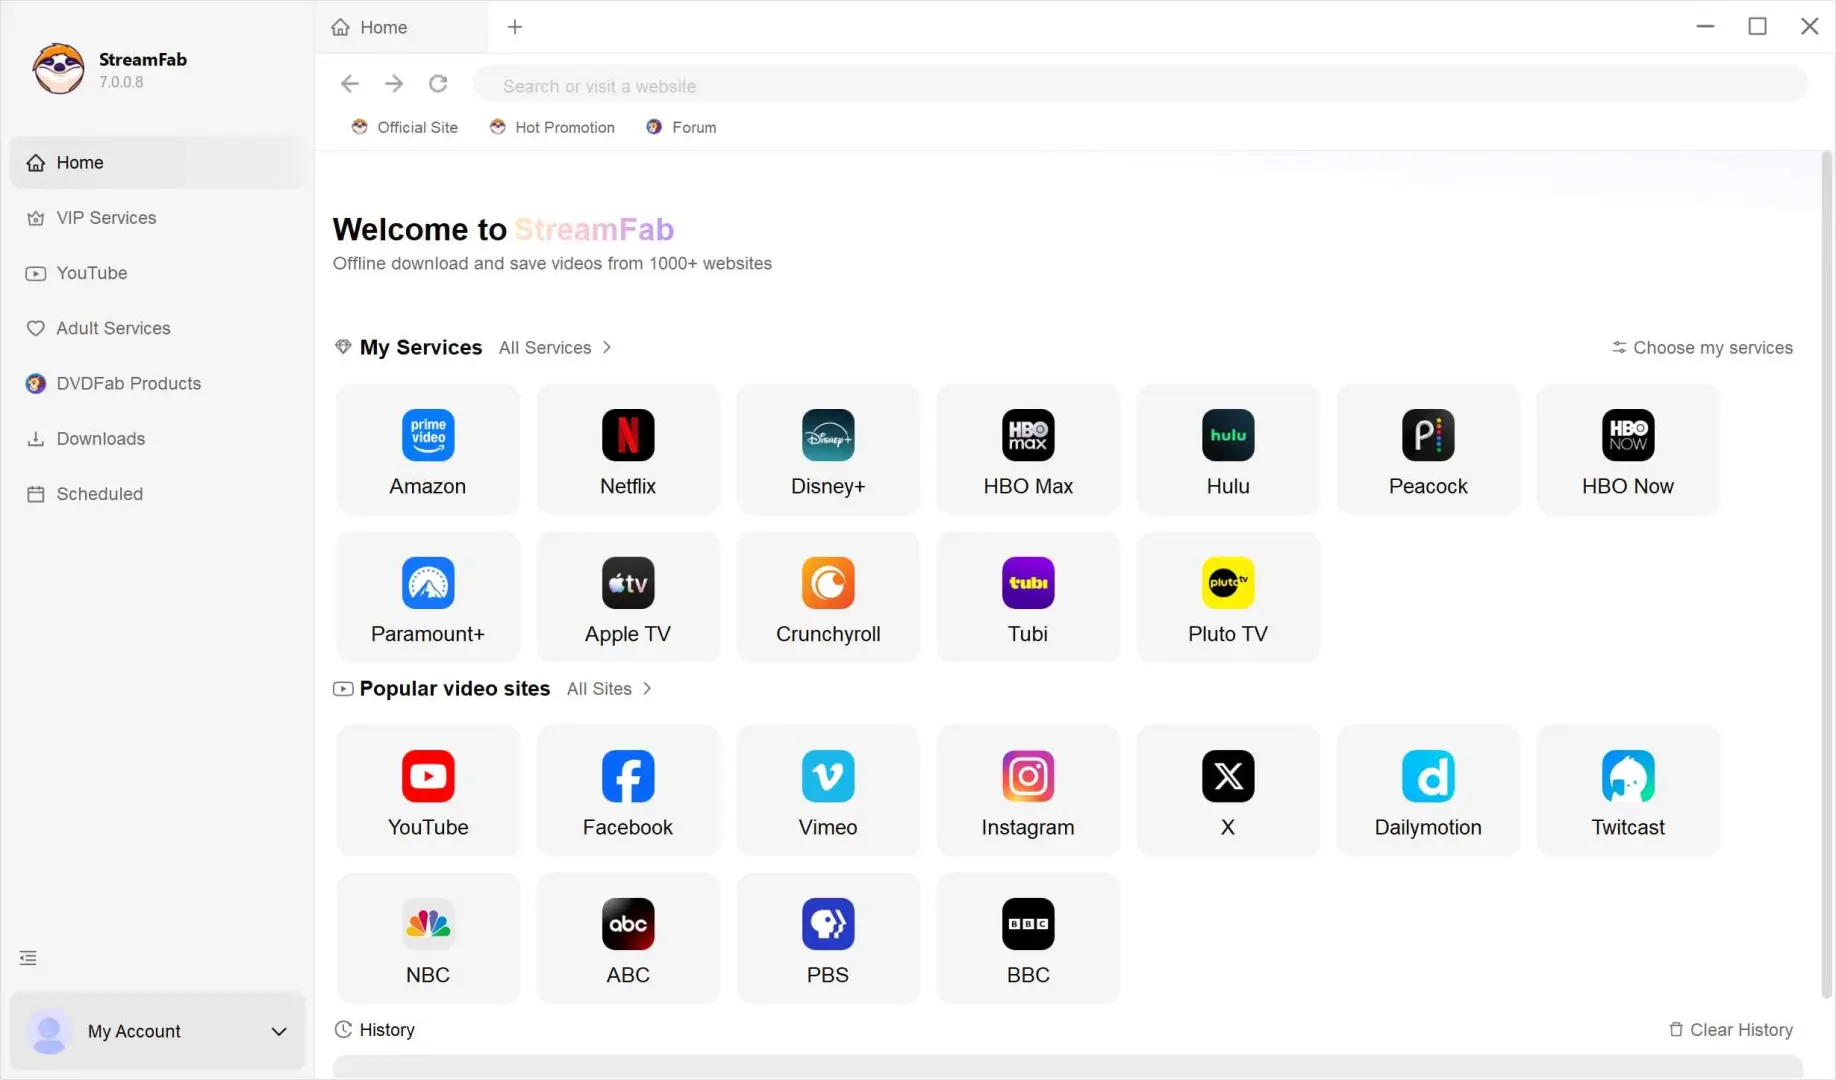1836x1080 pixels.
Task: Click the My Account avatar
Action: tap(48, 1031)
